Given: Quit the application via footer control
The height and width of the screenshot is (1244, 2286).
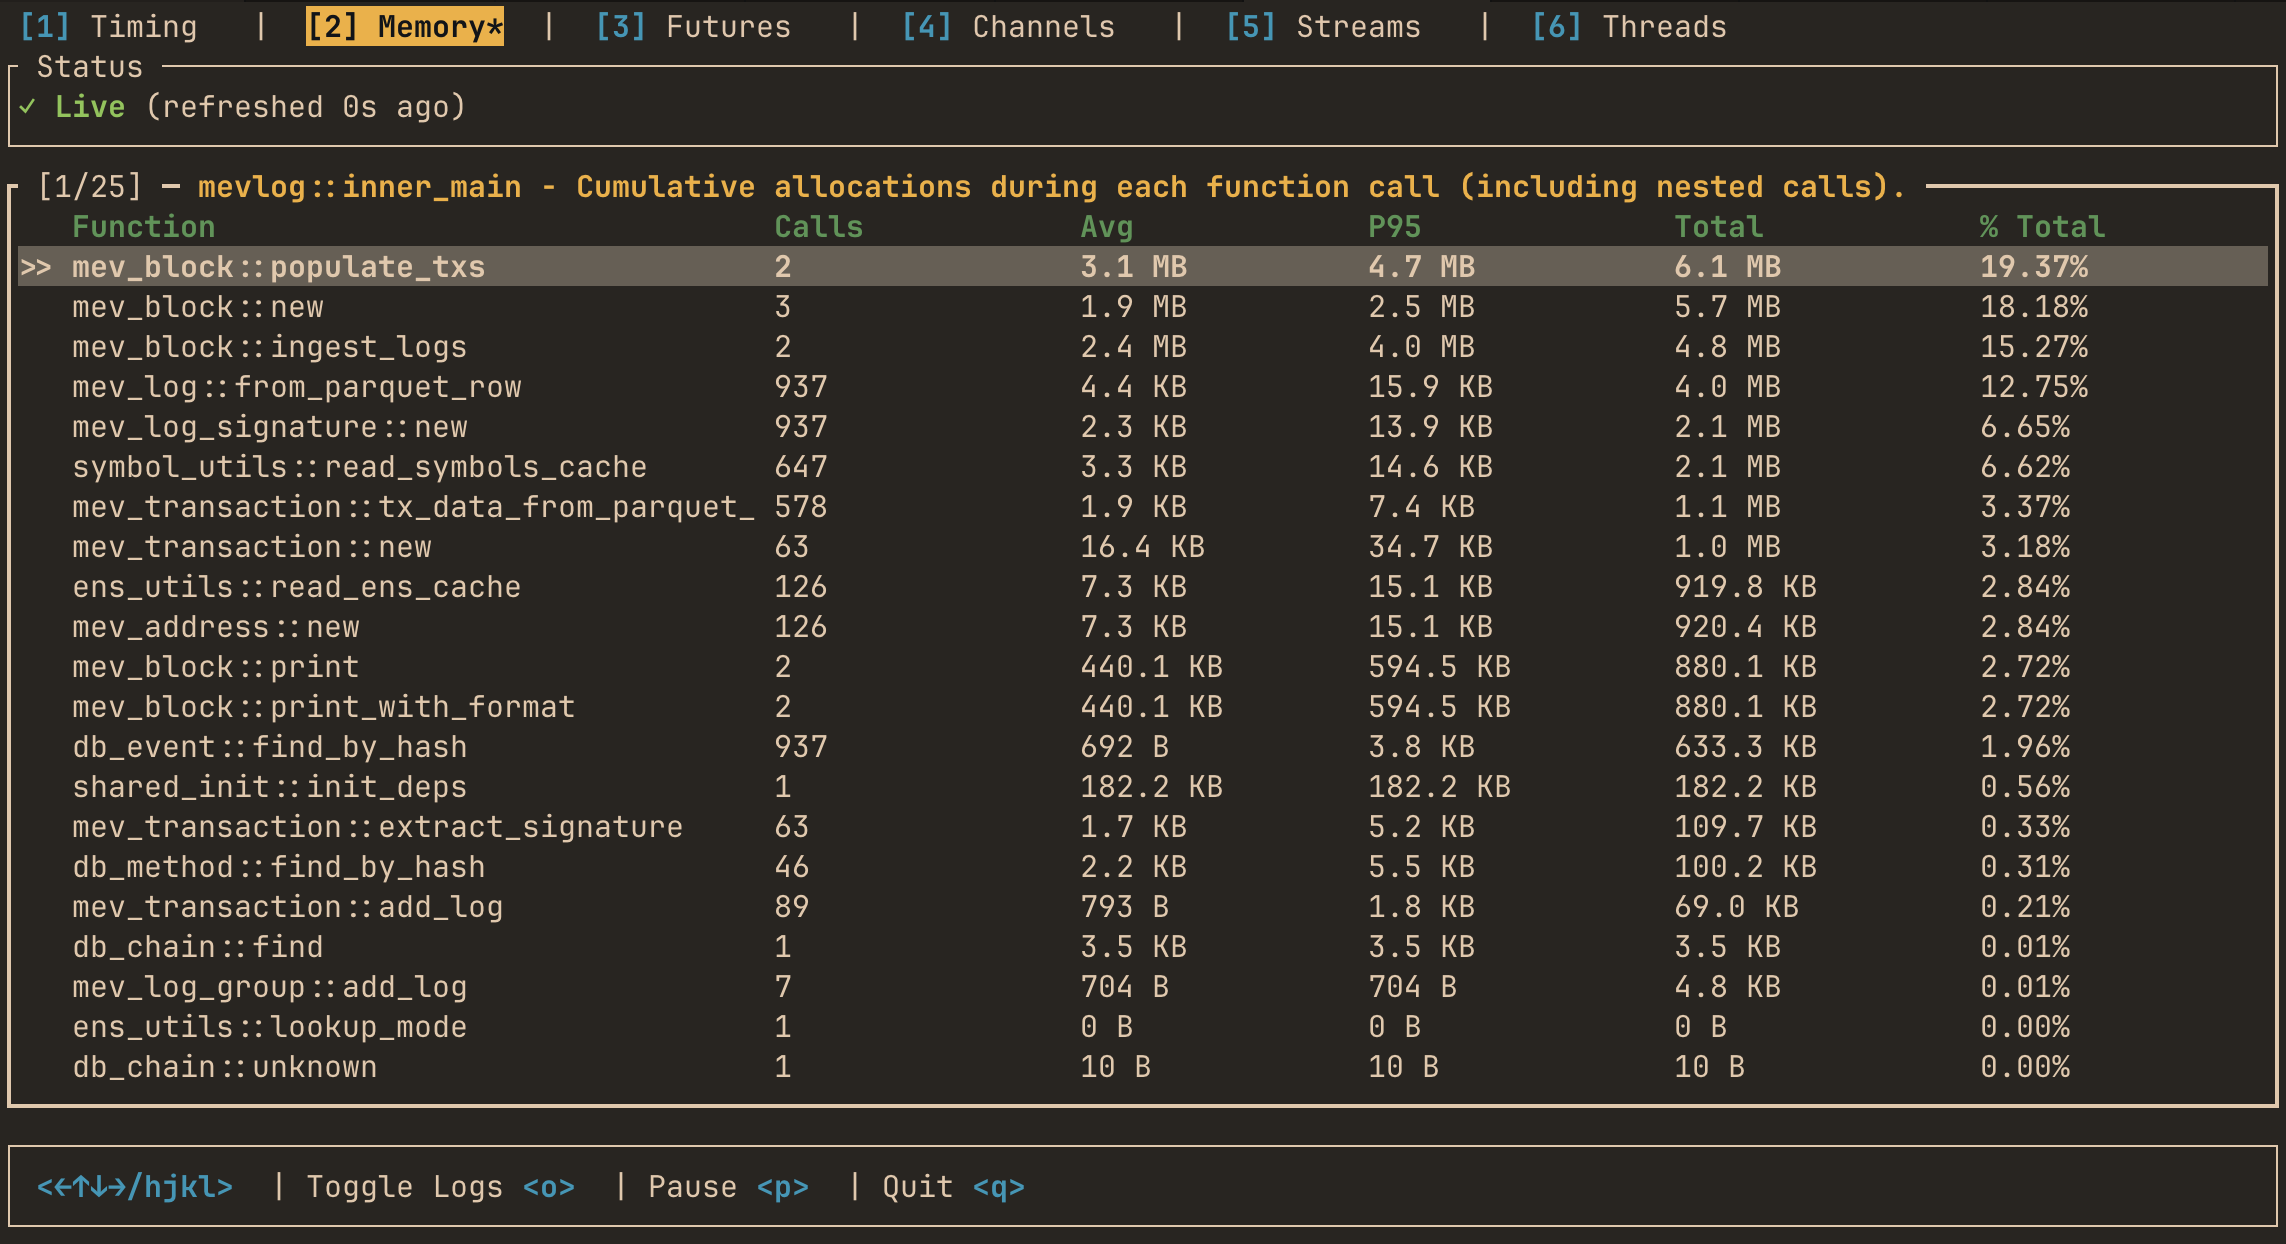Looking at the screenshot, I should [x=952, y=1186].
